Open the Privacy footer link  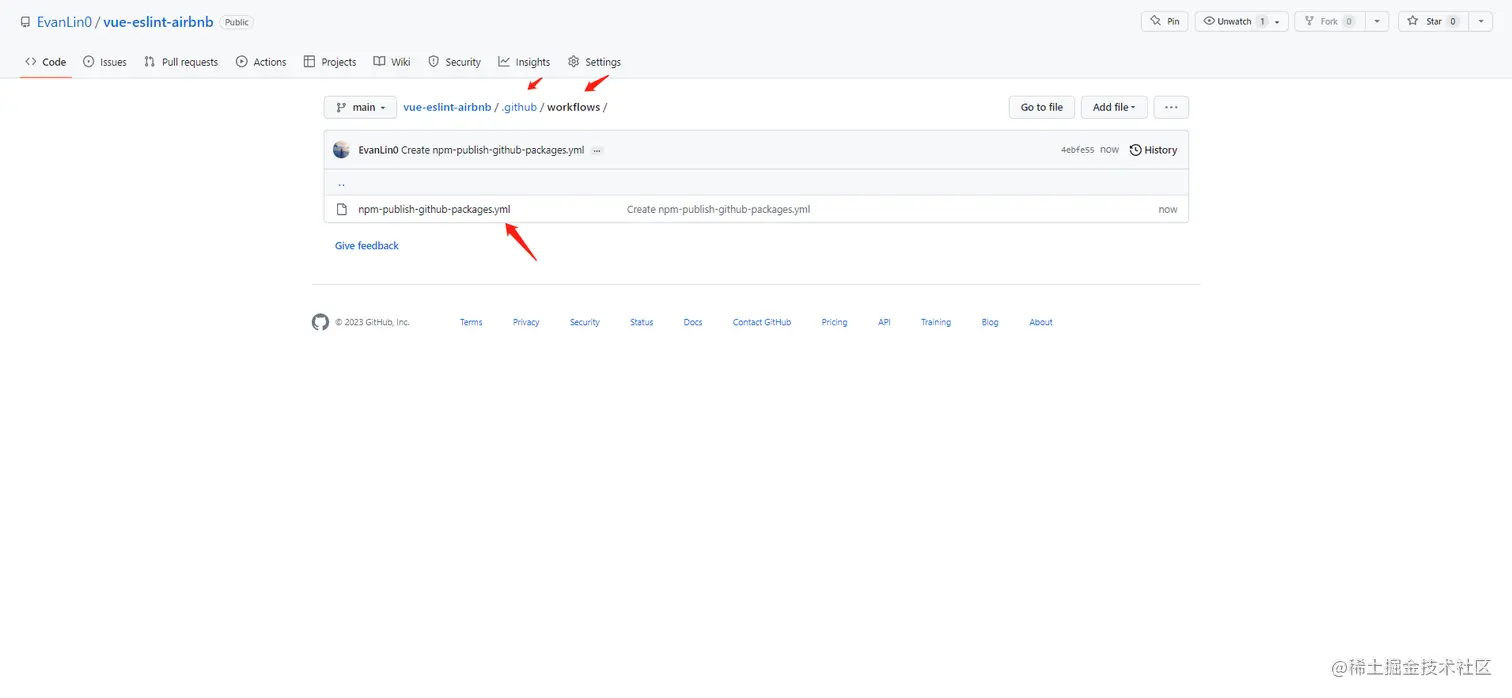[526, 322]
